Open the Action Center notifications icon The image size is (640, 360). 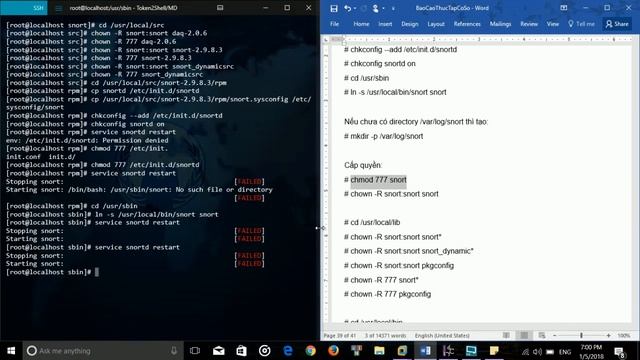click(x=620, y=351)
